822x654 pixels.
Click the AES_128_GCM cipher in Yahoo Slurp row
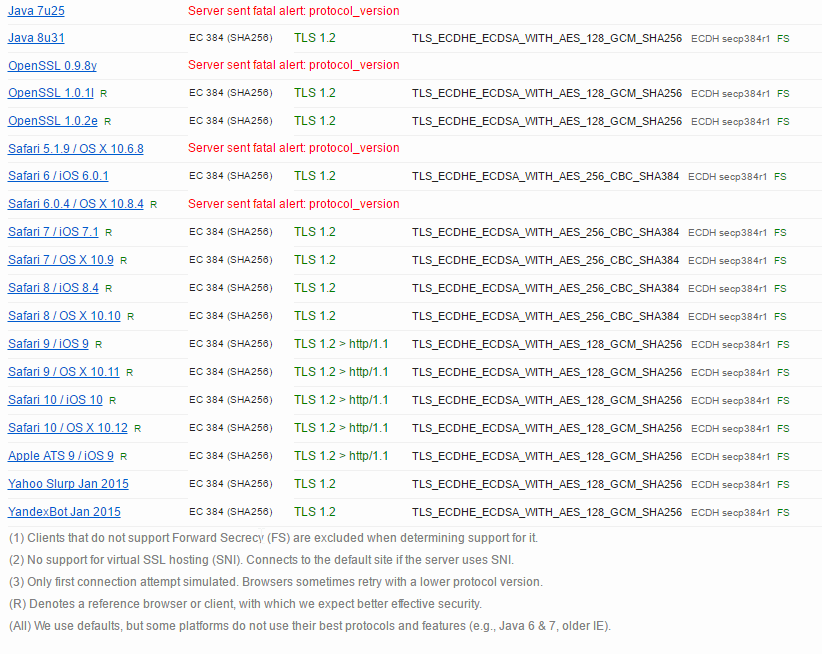point(547,484)
